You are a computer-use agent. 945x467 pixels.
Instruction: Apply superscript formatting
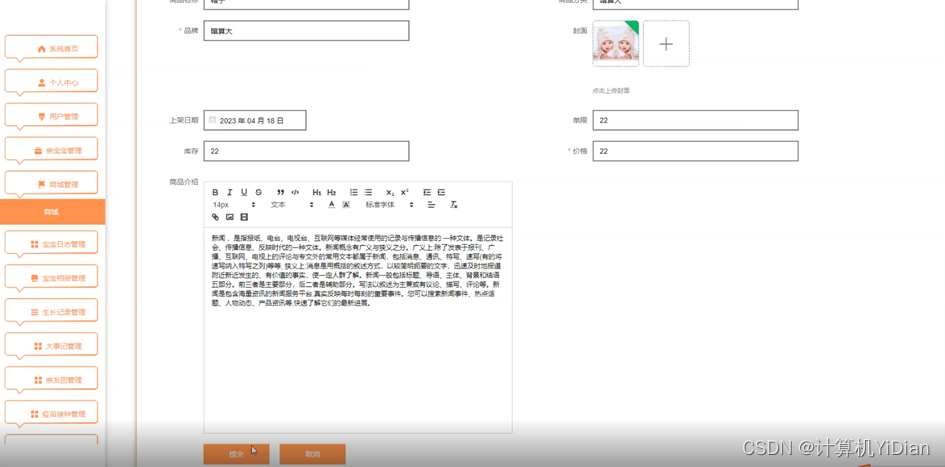coord(405,192)
